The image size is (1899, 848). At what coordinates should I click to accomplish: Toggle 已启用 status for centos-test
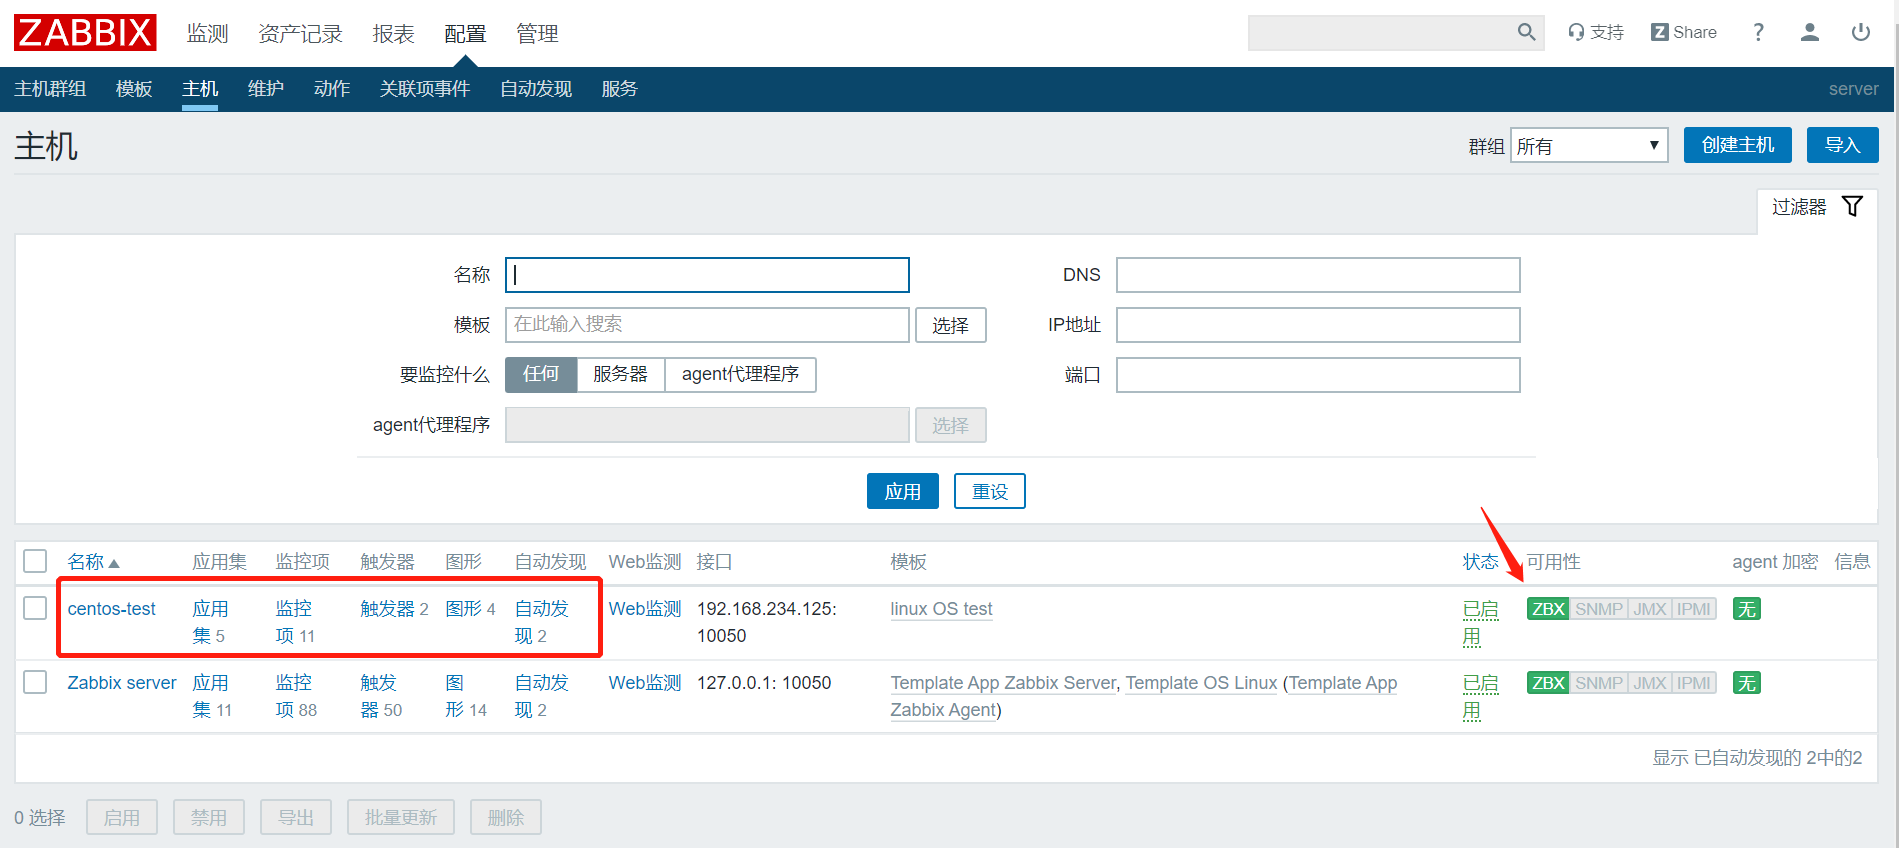coord(1480,622)
